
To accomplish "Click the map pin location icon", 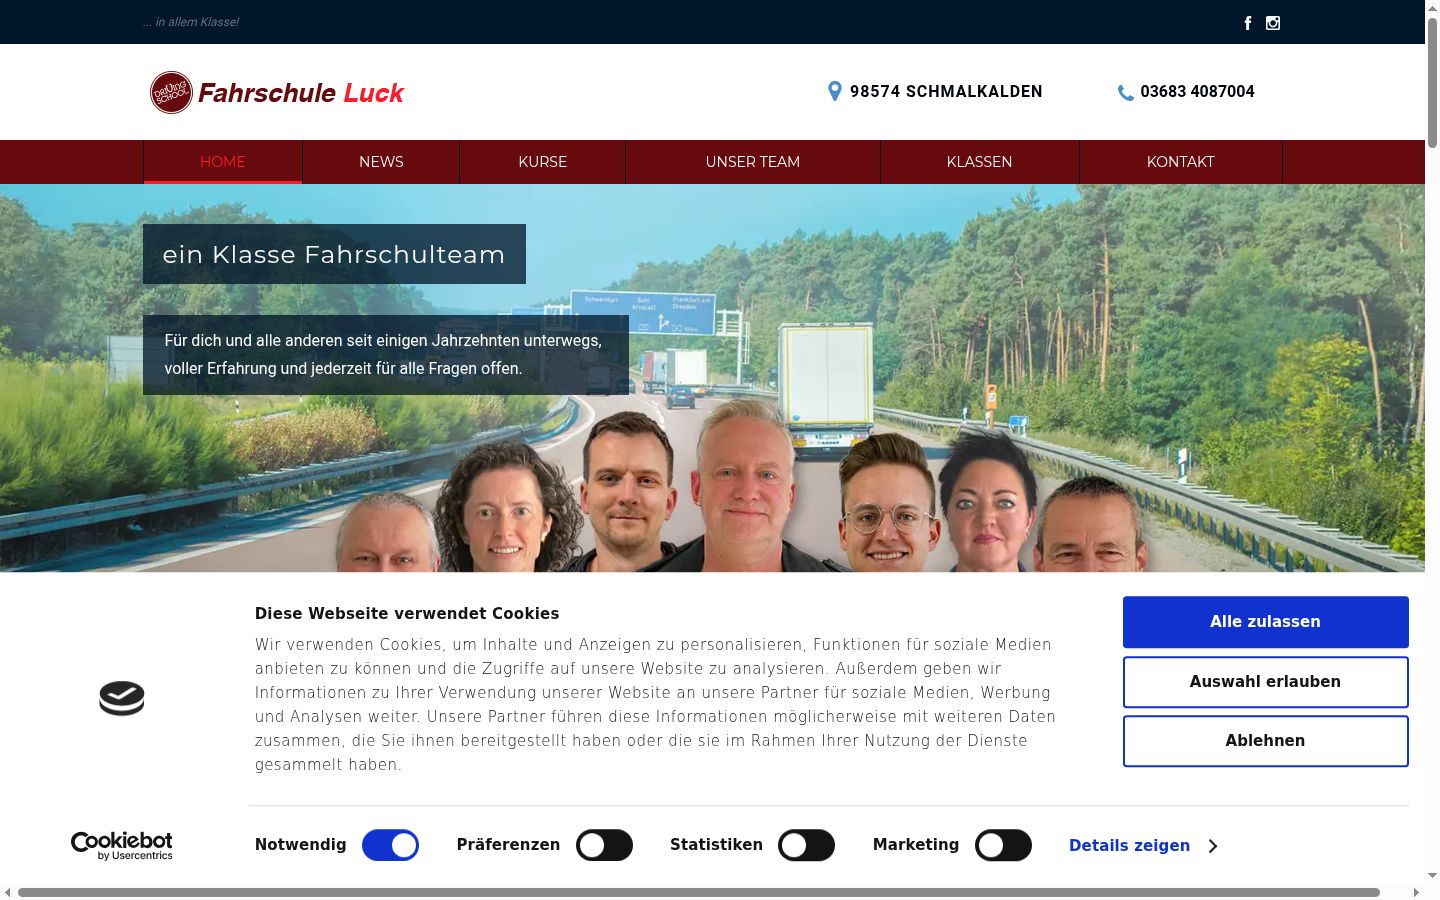I will click(835, 91).
